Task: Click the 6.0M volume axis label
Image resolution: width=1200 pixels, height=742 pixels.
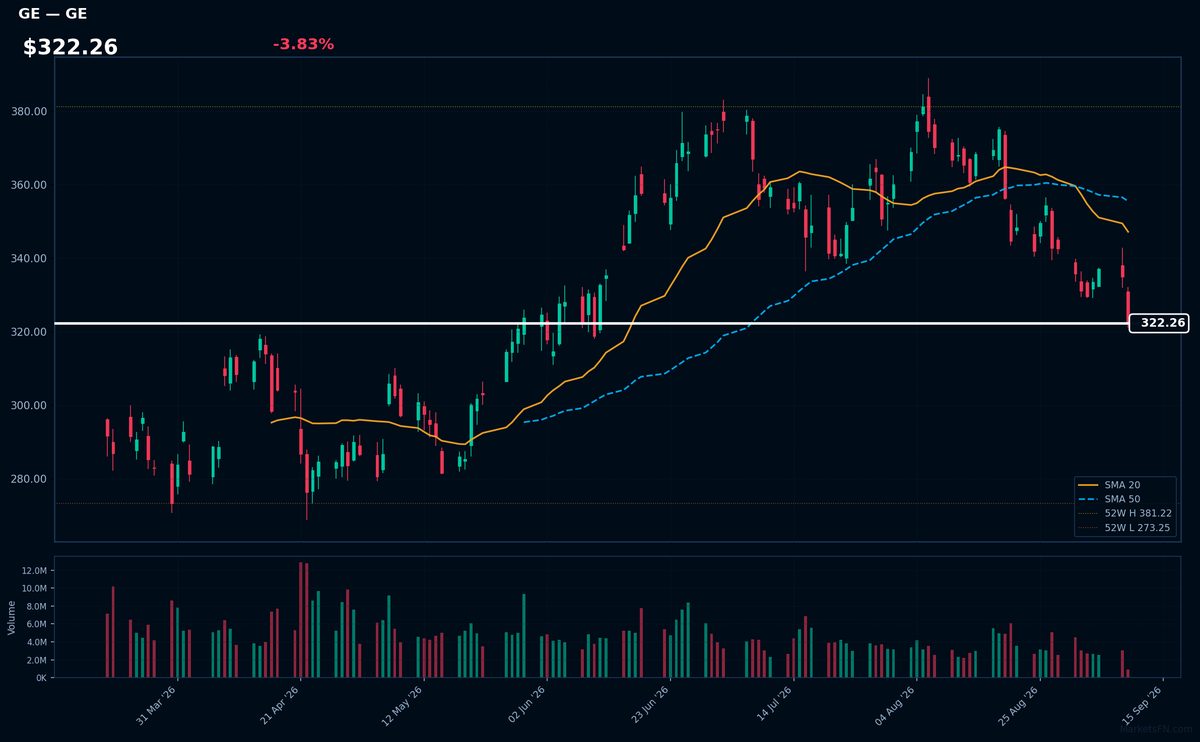Action: pyautogui.click(x=36, y=625)
